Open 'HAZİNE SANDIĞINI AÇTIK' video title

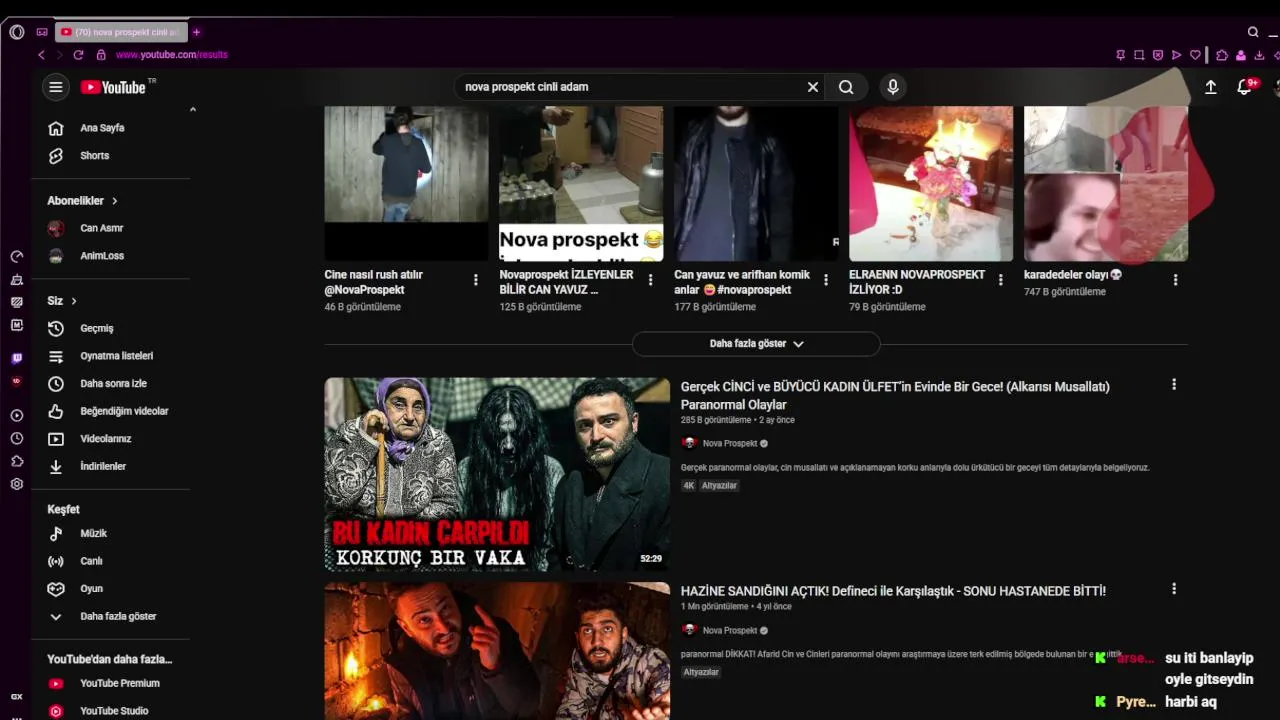[x=893, y=591]
